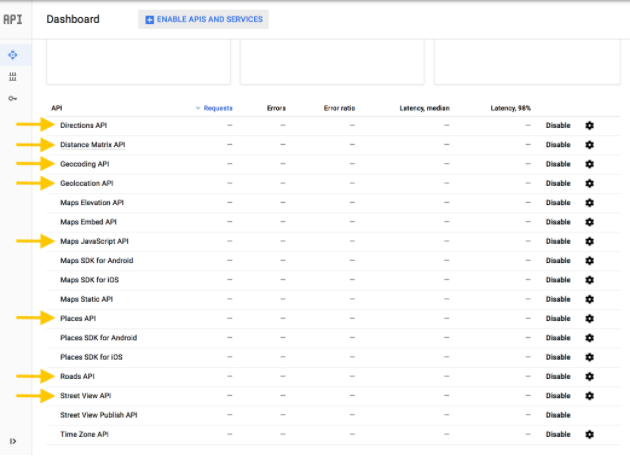
Task: Expand the sidebar with bottom arrow icon
Action: [13, 441]
